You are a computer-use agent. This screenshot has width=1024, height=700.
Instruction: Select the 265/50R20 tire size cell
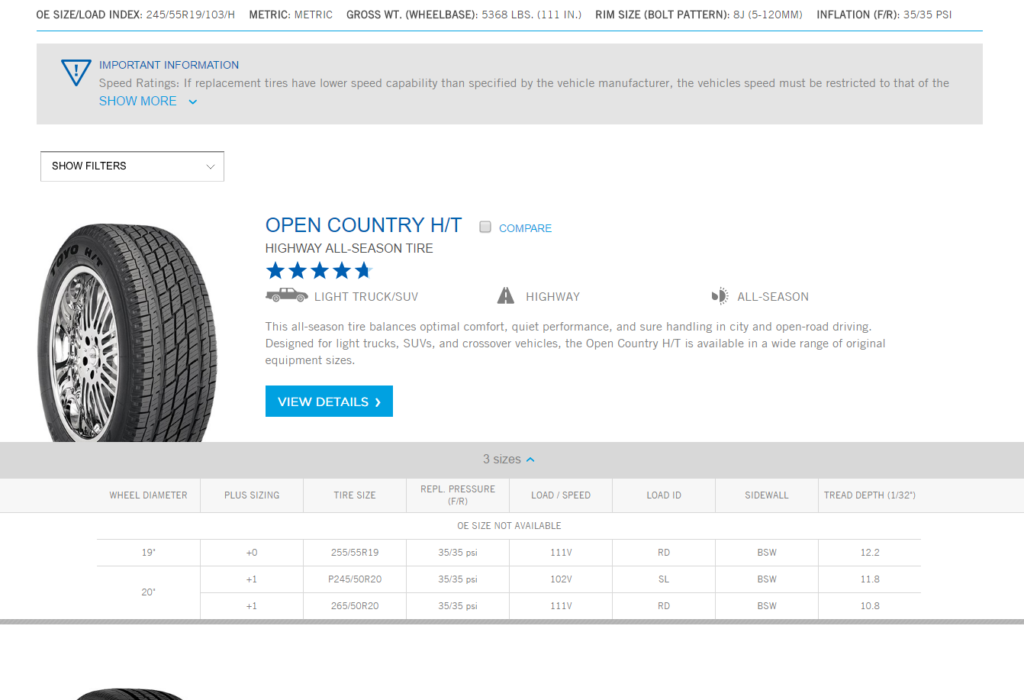355,606
